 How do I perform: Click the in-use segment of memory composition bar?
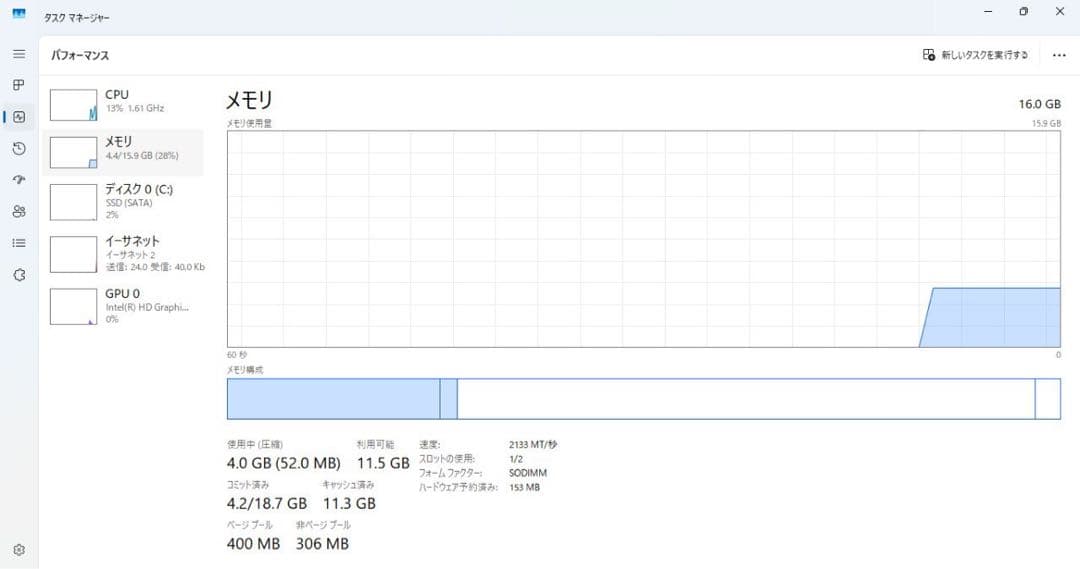point(333,399)
